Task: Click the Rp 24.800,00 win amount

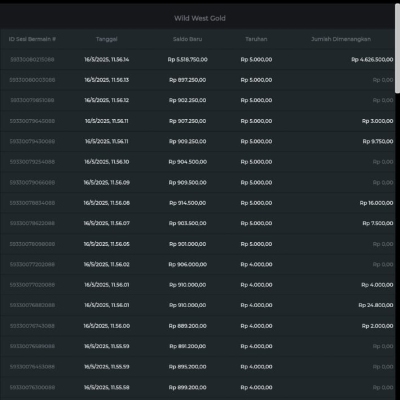Action: pos(376,305)
